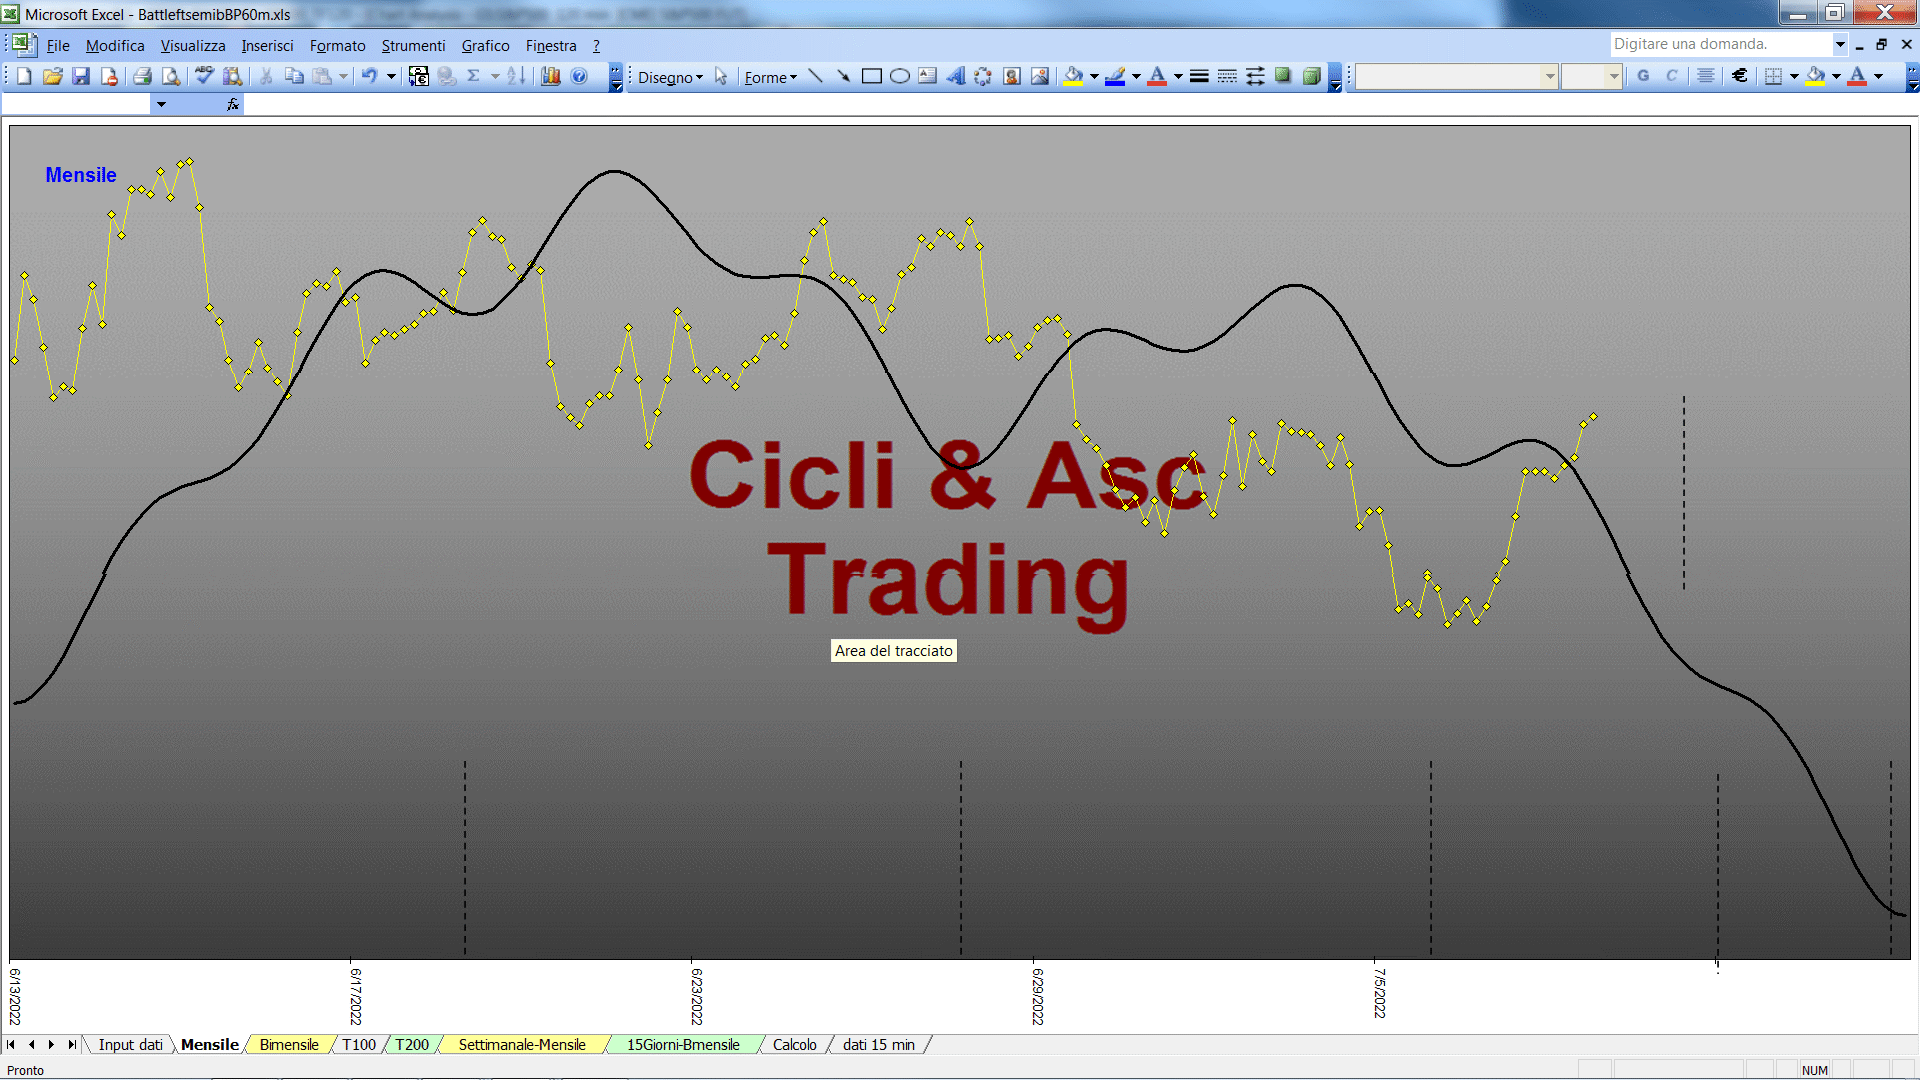Select the Oval shape tool
This screenshot has height=1080, width=1920.
(x=900, y=76)
